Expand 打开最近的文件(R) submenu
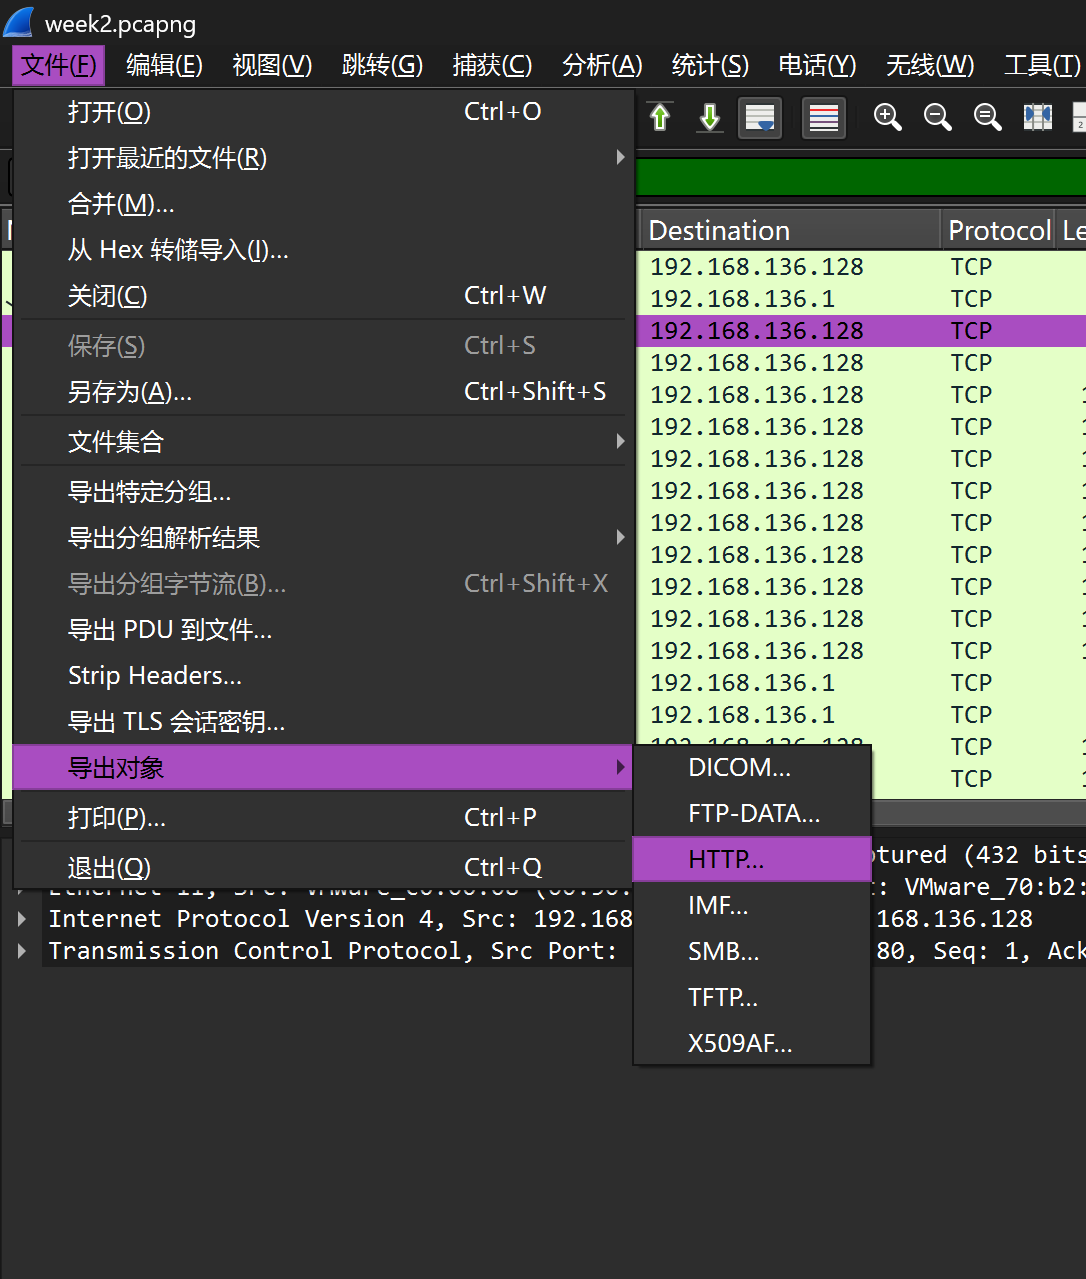 (324, 158)
